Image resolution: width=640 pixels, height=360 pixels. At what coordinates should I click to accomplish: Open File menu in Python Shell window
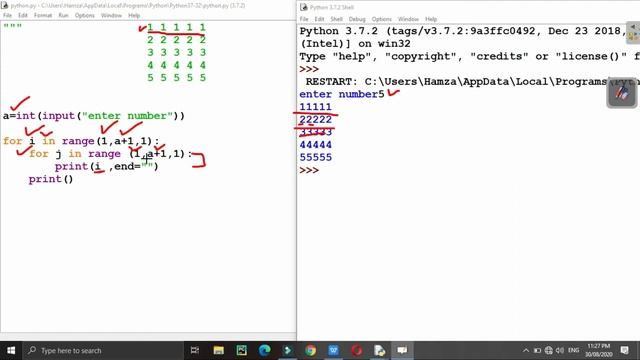click(x=304, y=19)
